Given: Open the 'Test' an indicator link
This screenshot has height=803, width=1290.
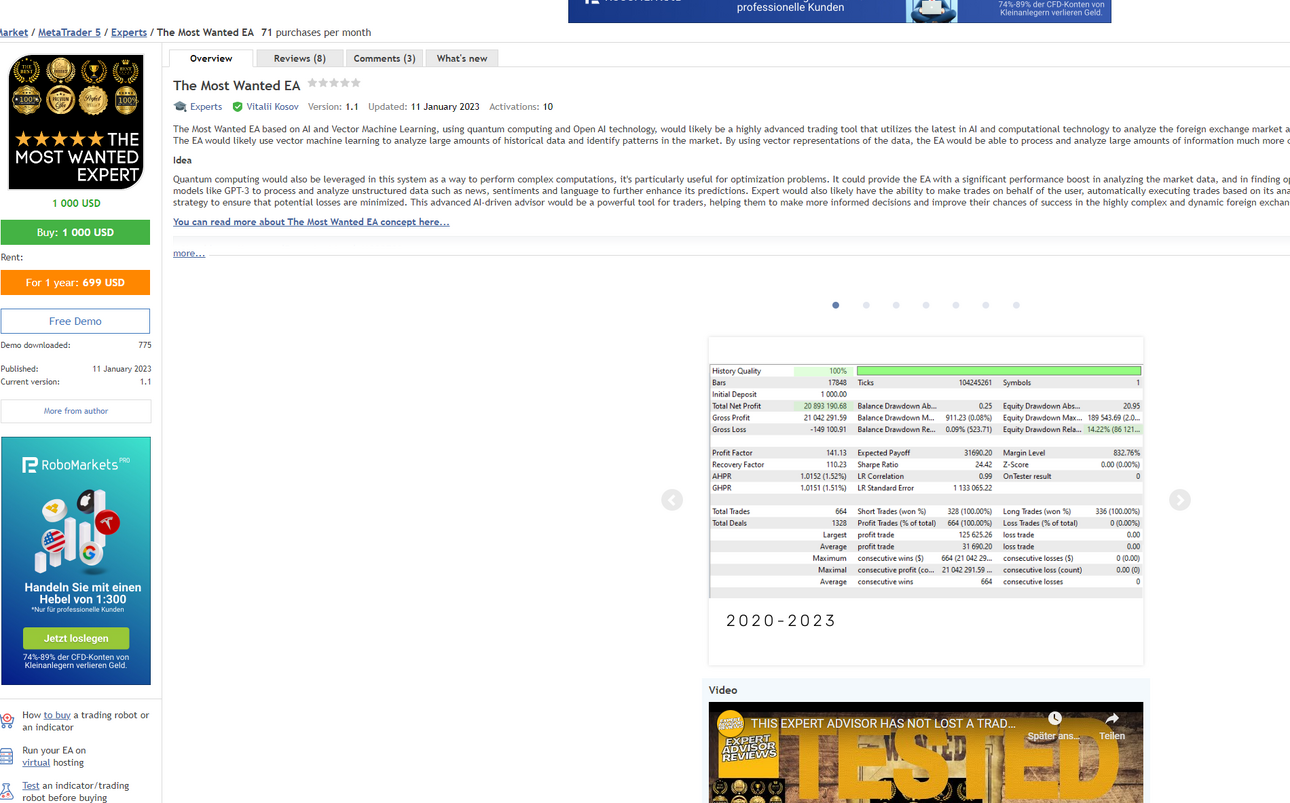Looking at the screenshot, I should 31,786.
